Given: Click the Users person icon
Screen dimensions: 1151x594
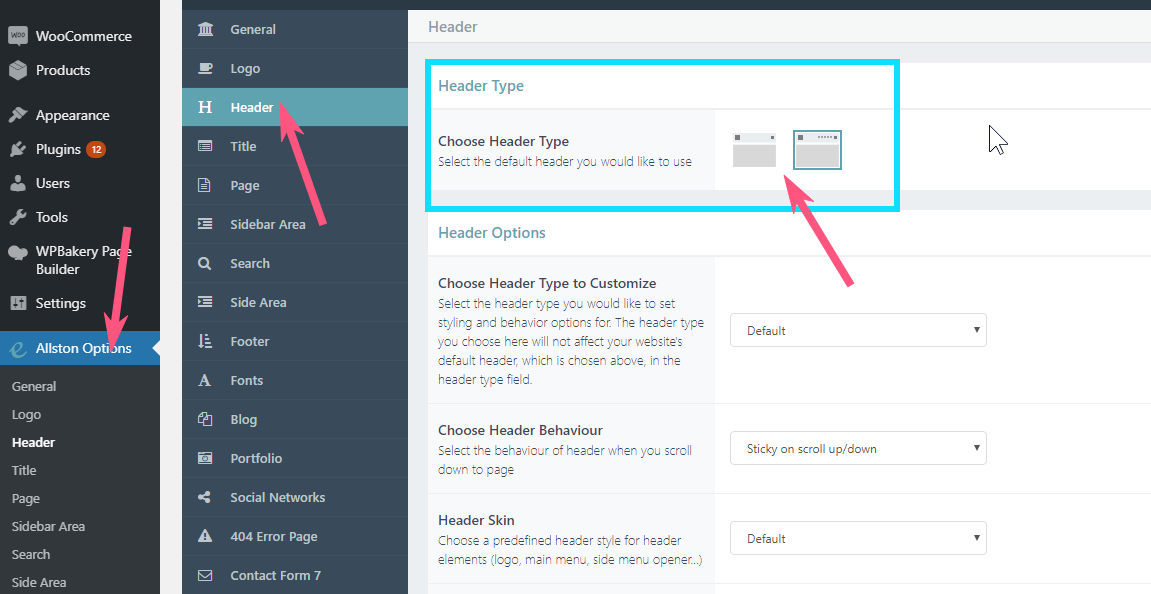Looking at the screenshot, I should point(18,183).
